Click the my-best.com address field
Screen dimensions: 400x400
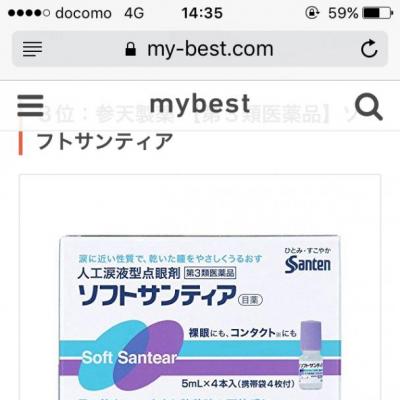(x=200, y=49)
